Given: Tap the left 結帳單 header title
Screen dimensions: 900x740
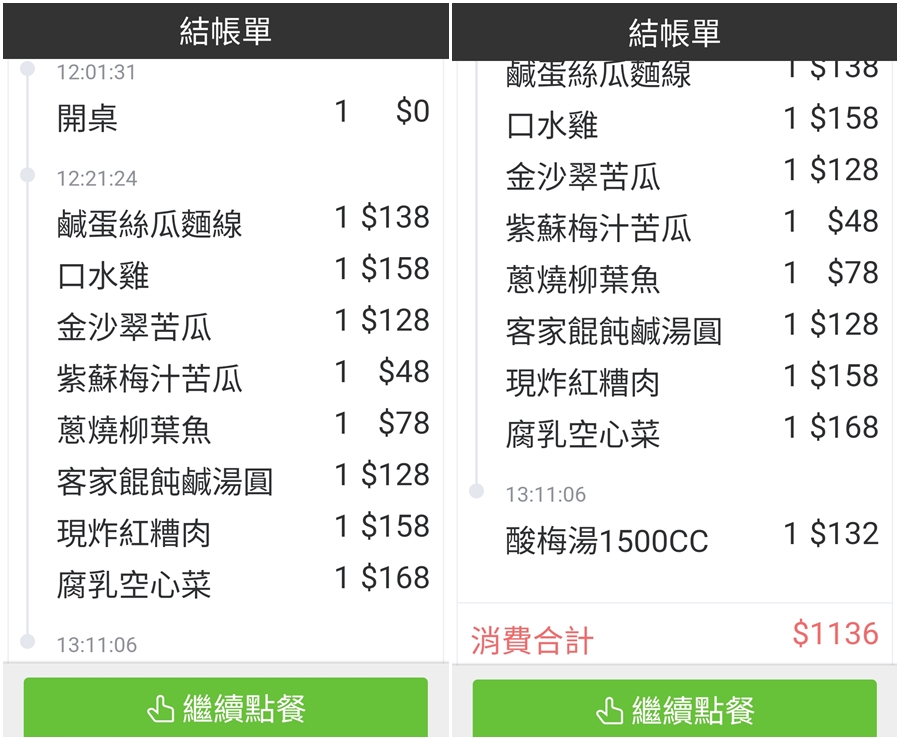Looking at the screenshot, I should (225, 31).
